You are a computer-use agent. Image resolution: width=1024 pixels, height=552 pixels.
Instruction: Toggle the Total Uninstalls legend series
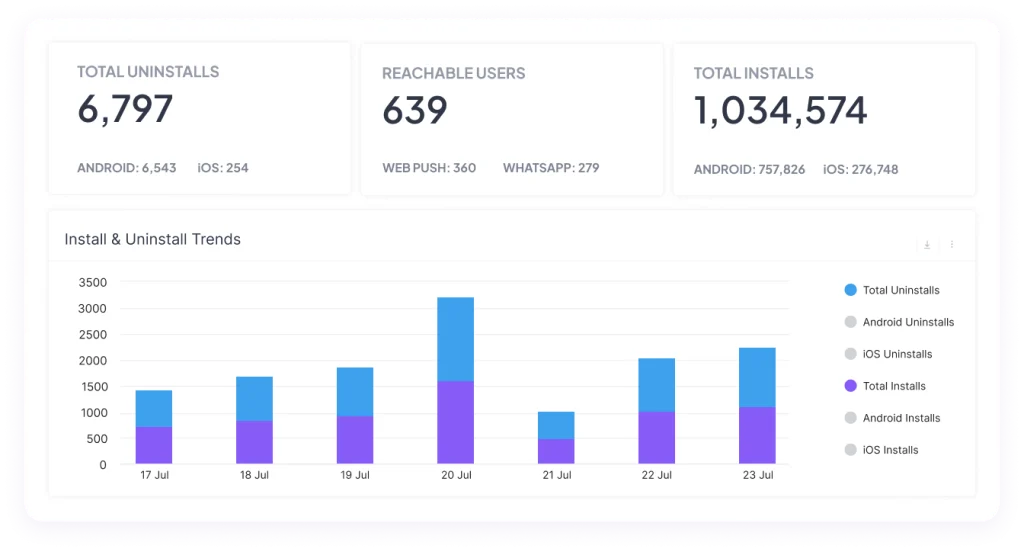892,290
